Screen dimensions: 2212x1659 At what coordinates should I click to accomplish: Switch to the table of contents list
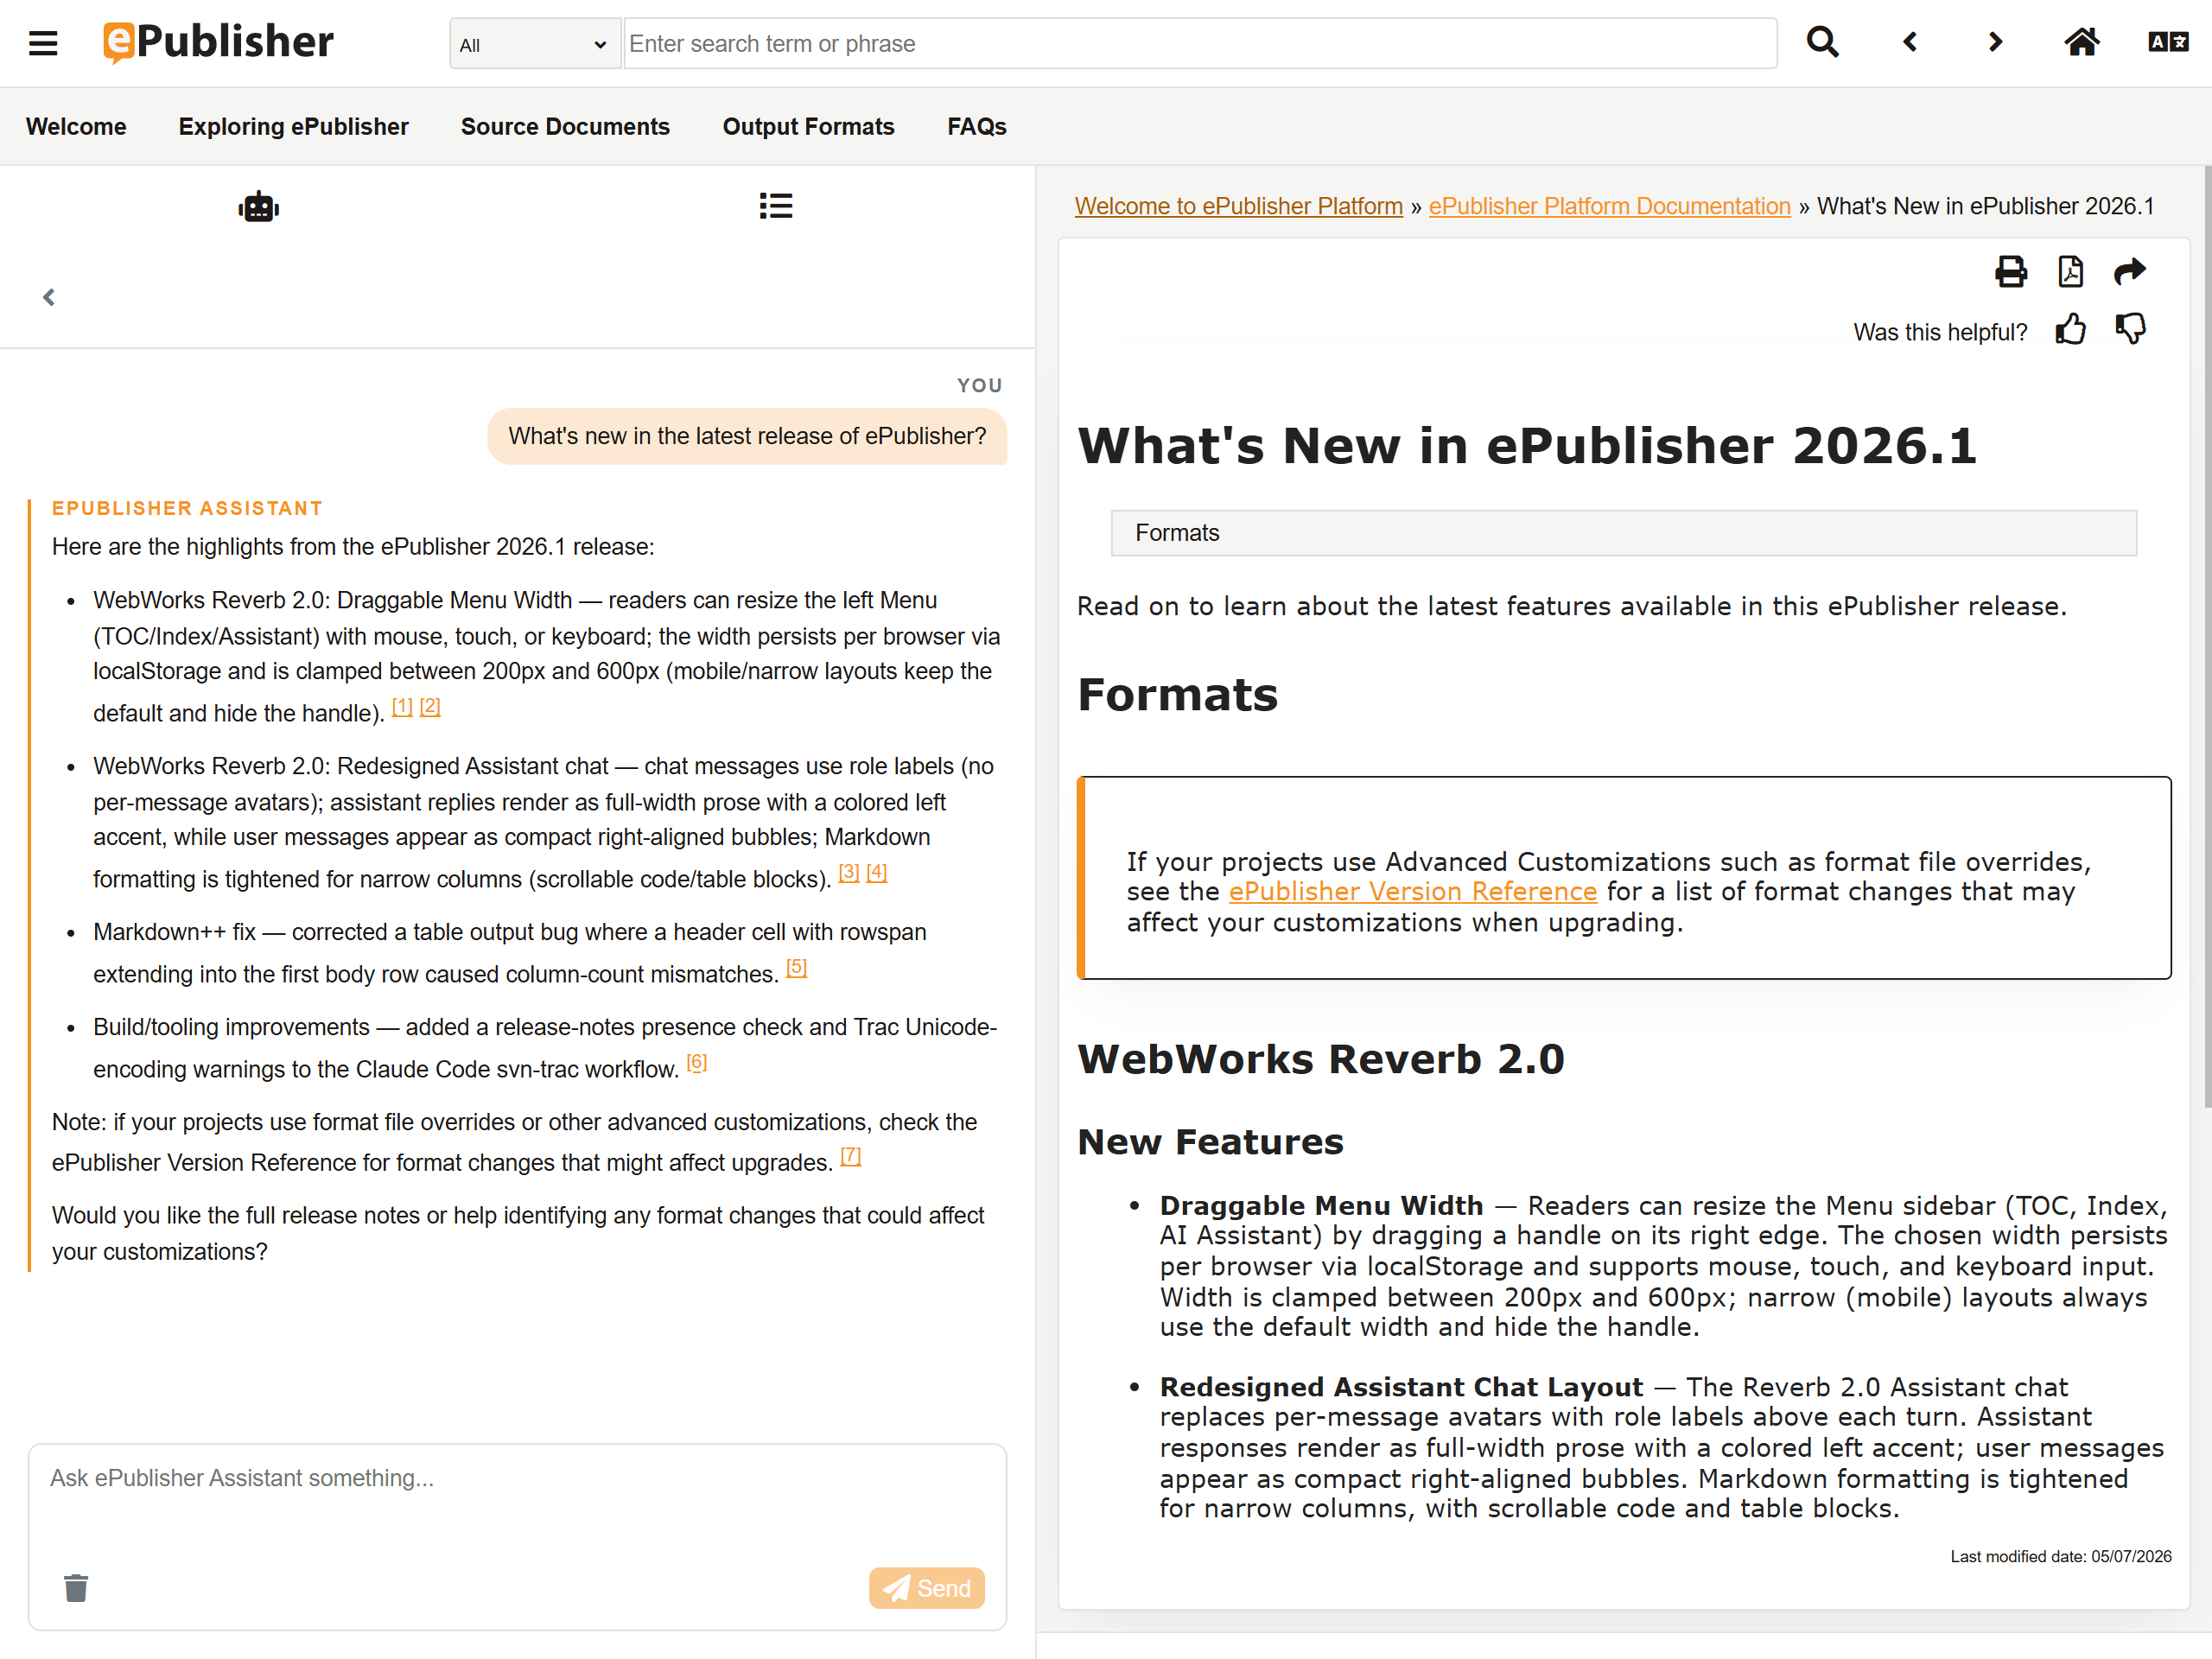click(x=775, y=206)
